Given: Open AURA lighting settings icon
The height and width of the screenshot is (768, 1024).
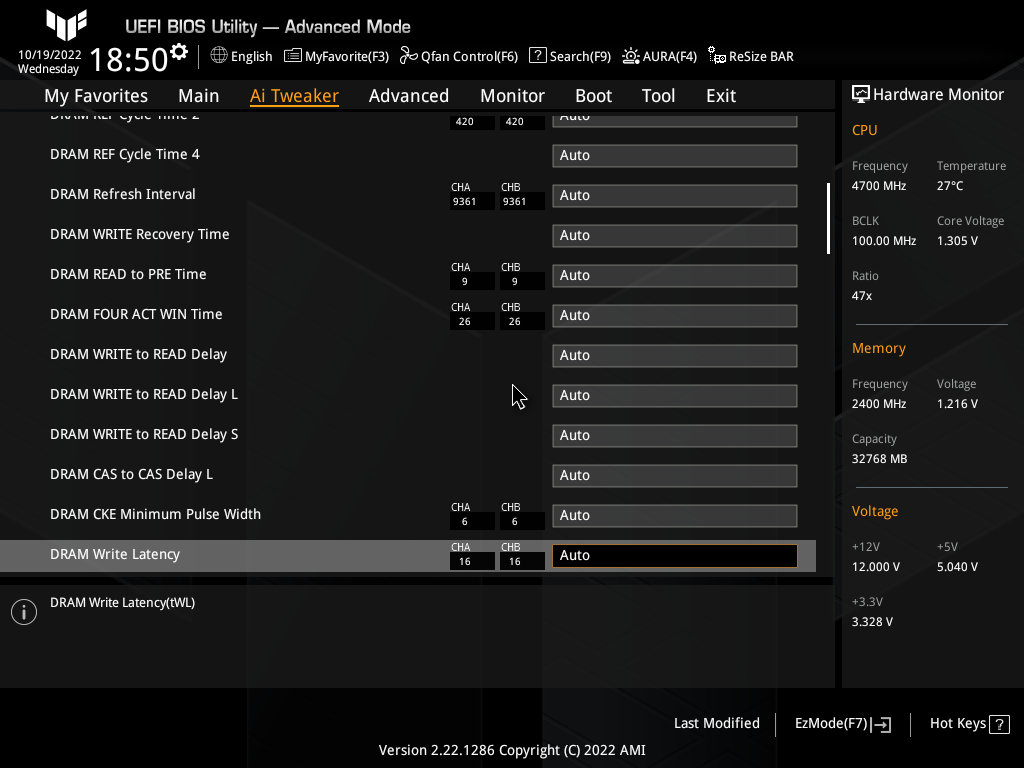Looking at the screenshot, I should [629, 56].
